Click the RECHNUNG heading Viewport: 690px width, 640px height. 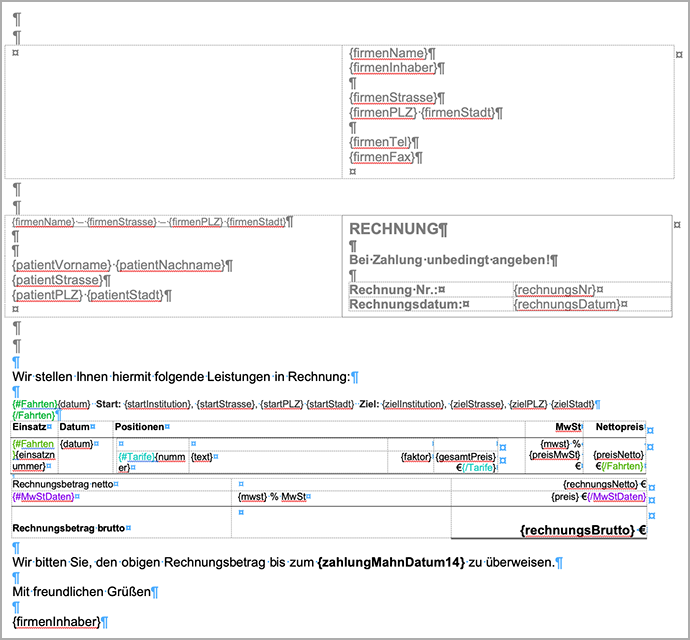394,229
